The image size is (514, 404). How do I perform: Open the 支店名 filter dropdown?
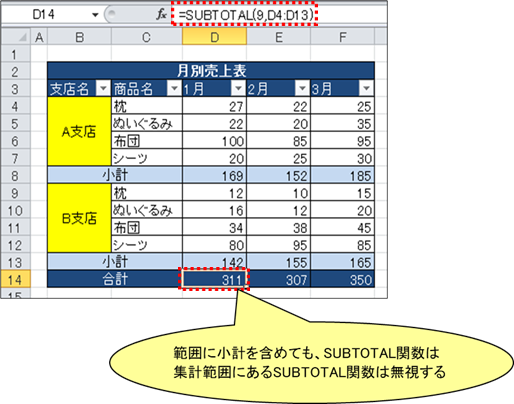tap(103, 88)
